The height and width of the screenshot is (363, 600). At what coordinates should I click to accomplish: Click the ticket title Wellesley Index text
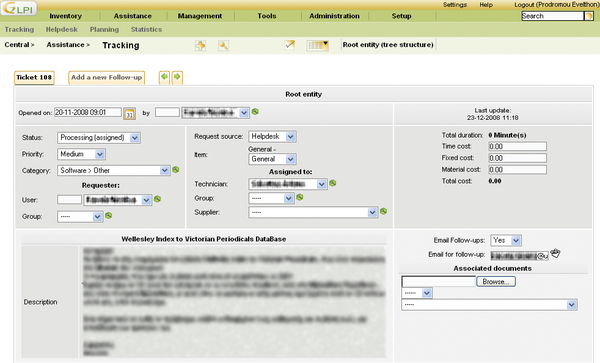pos(204,239)
